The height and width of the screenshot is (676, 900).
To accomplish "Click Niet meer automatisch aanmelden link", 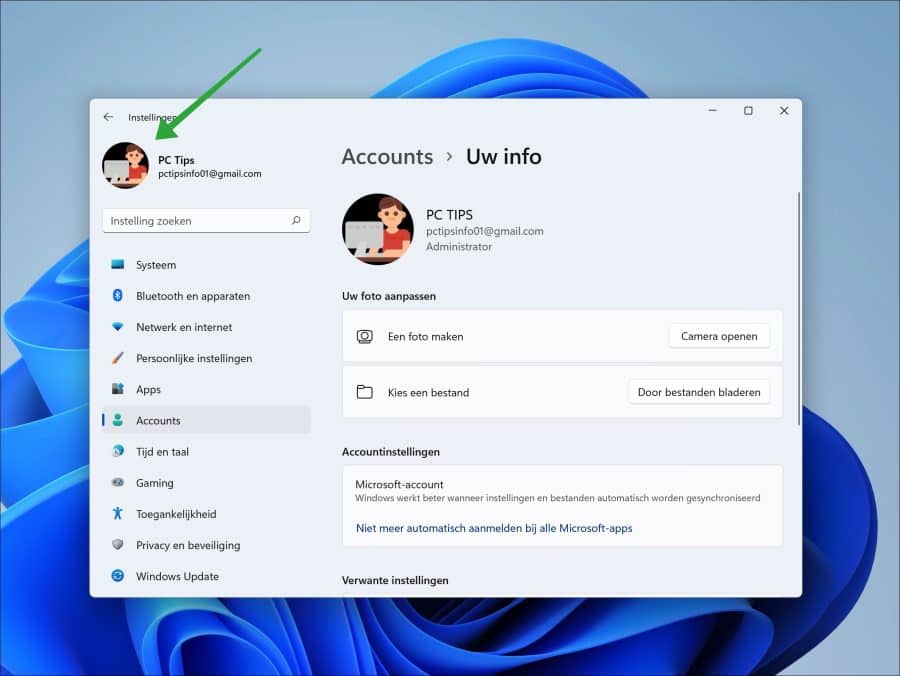I will click(494, 528).
